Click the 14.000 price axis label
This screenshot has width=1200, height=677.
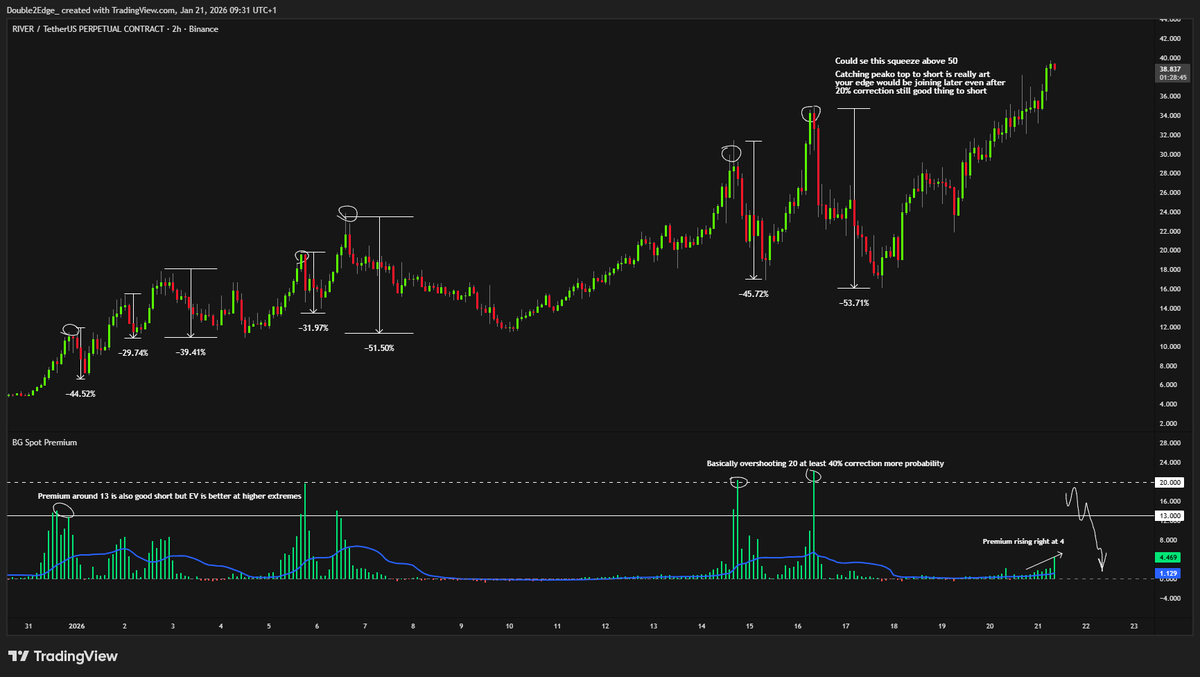point(1170,309)
